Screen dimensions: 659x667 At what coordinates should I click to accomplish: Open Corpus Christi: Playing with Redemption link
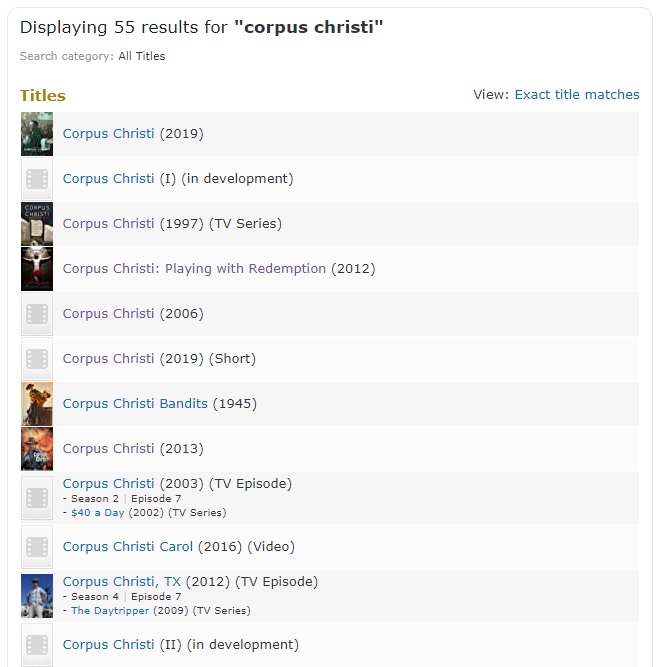point(194,269)
